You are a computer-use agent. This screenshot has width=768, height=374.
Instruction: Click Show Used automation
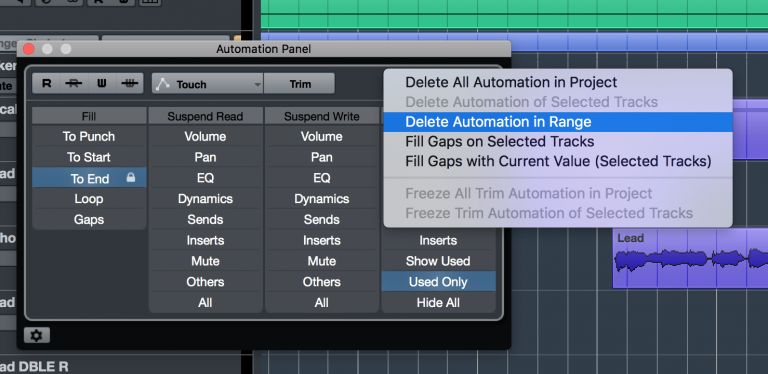point(438,261)
